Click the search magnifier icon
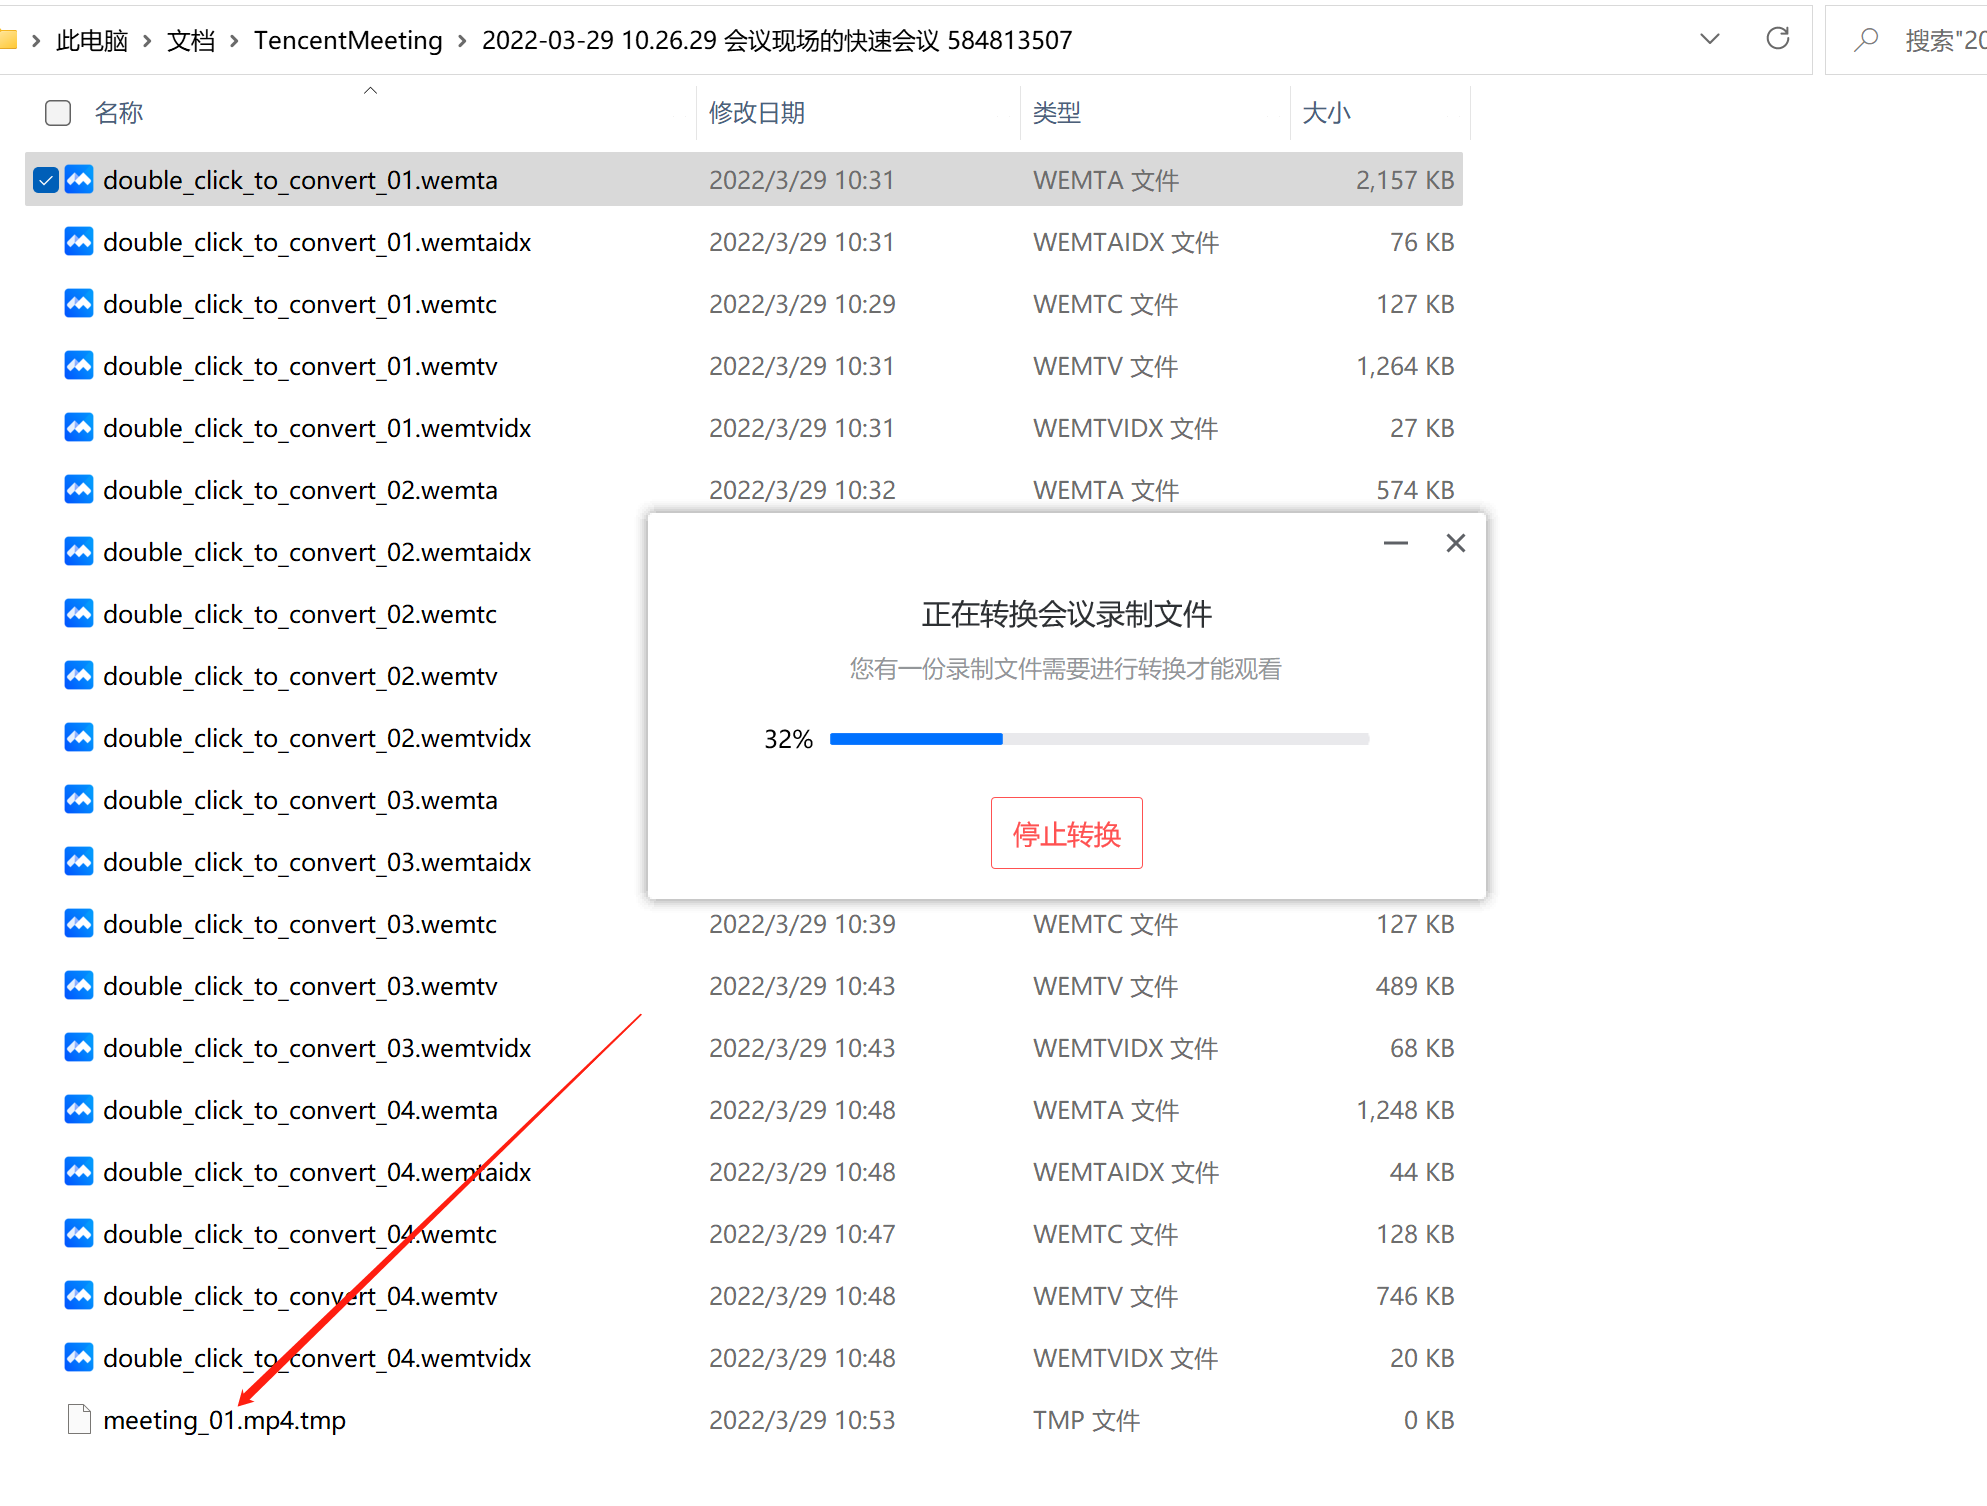Image resolution: width=1987 pixels, height=1506 pixels. (1865, 40)
